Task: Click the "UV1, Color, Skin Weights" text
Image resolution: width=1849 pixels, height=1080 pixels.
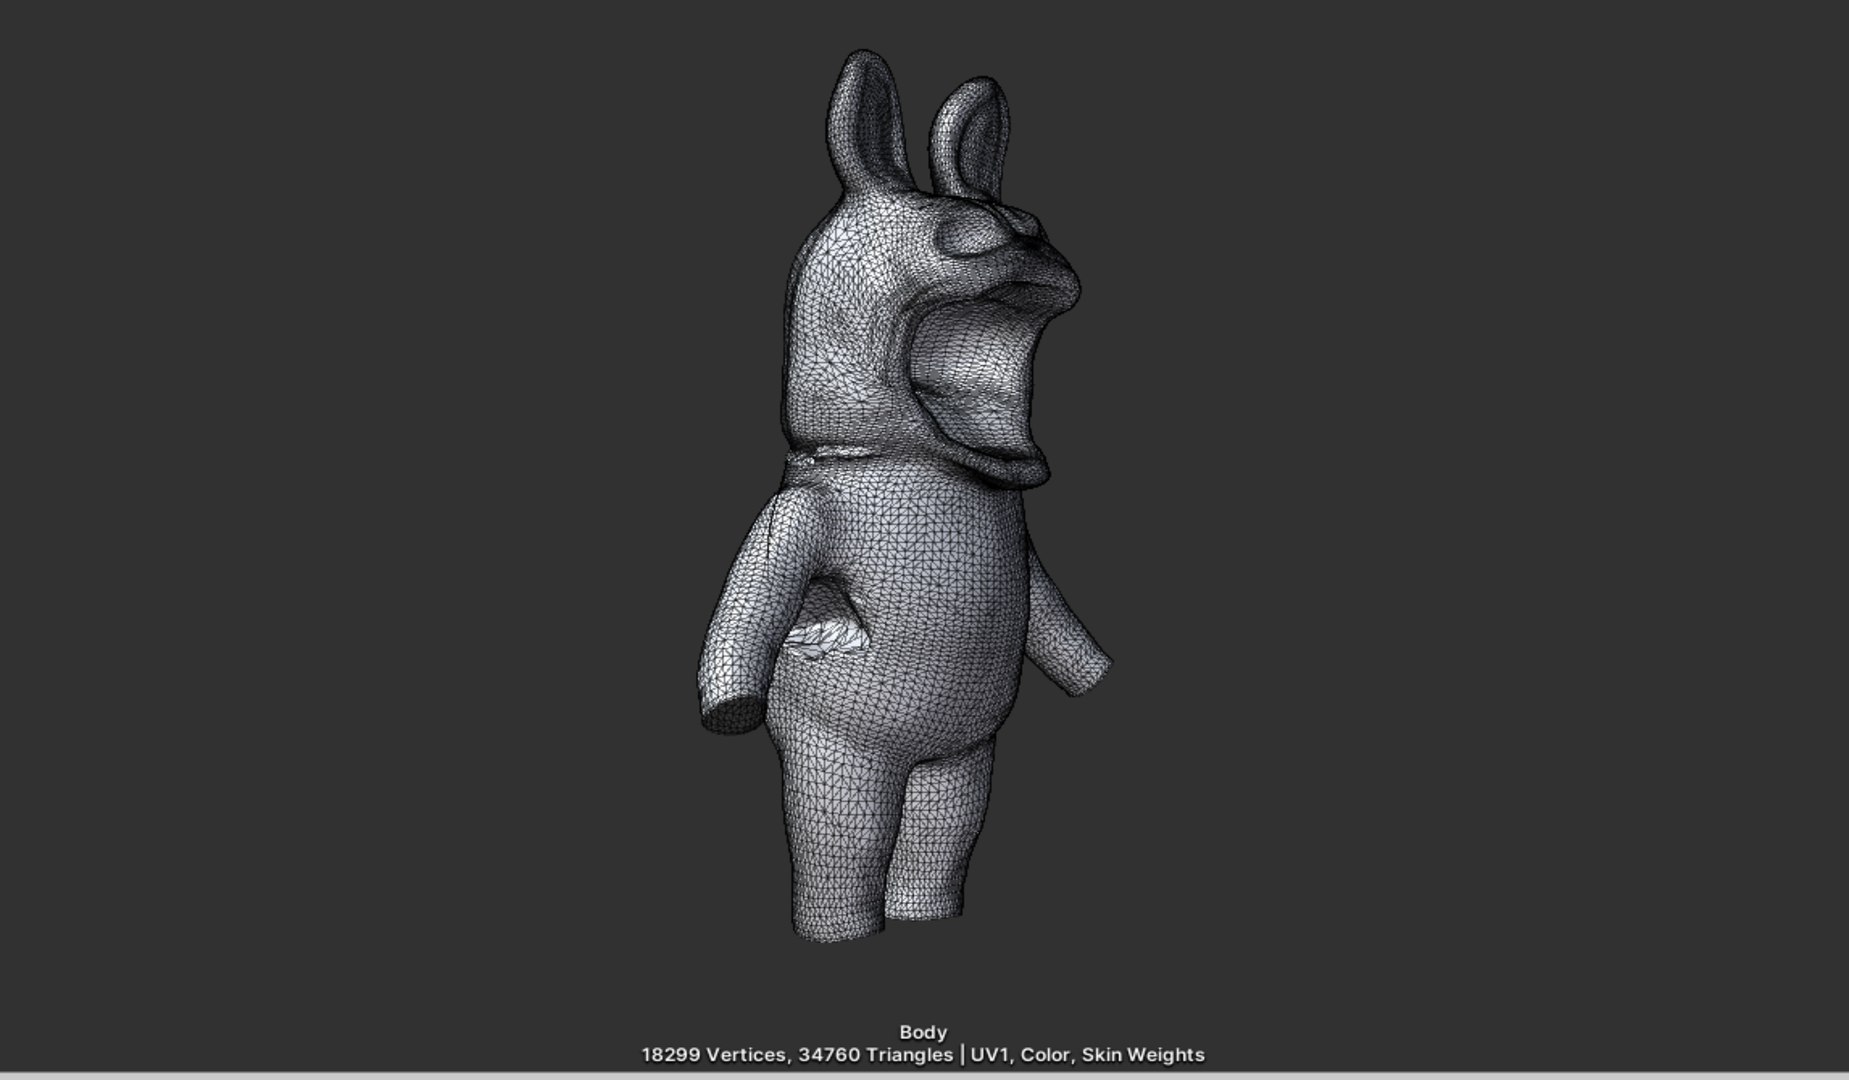Action: (1088, 1055)
